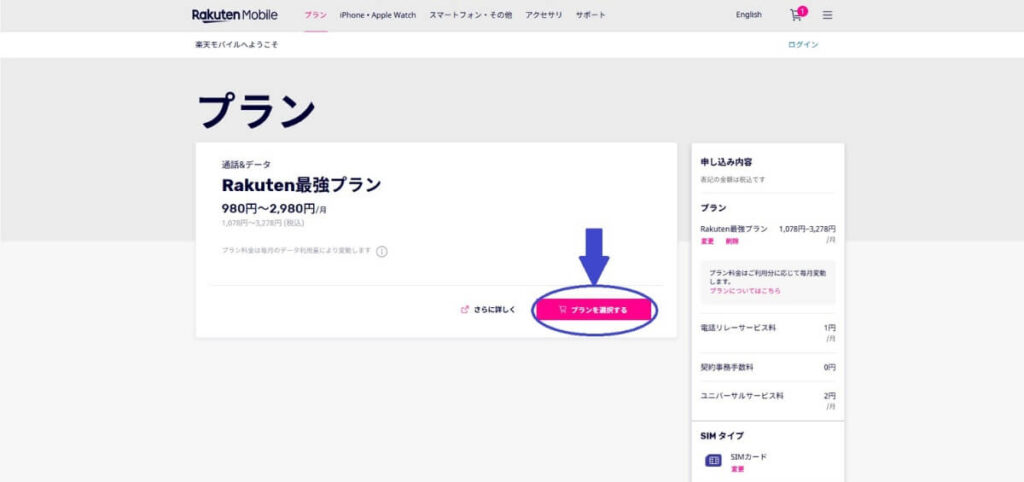Image resolution: width=1024 pixels, height=482 pixels.
Task: Open the スマートフォン・その他 menu item
Action: point(470,15)
